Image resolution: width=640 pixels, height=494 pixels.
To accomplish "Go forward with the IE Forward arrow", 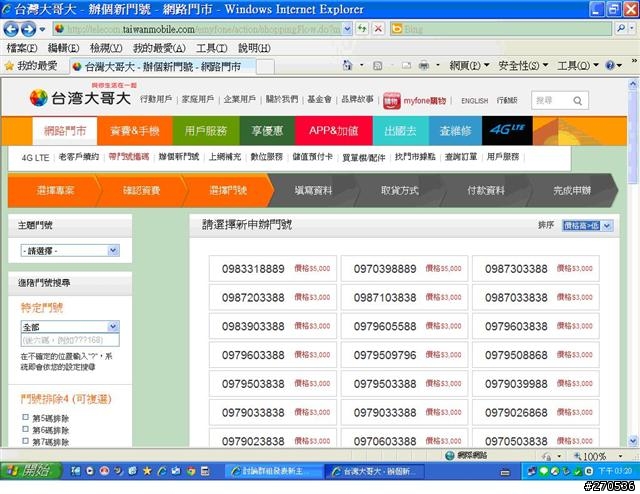I will coord(28,29).
